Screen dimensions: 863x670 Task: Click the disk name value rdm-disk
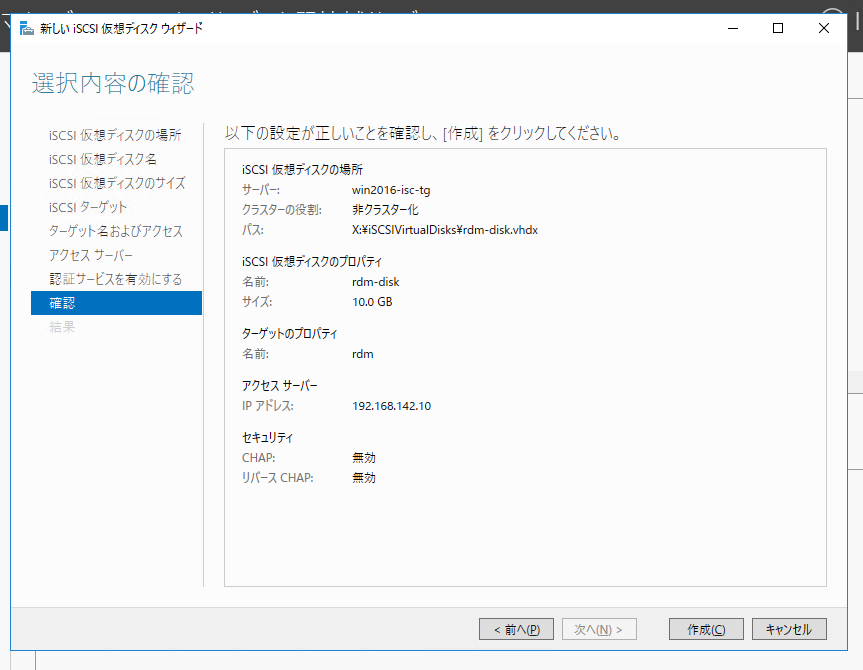point(375,282)
